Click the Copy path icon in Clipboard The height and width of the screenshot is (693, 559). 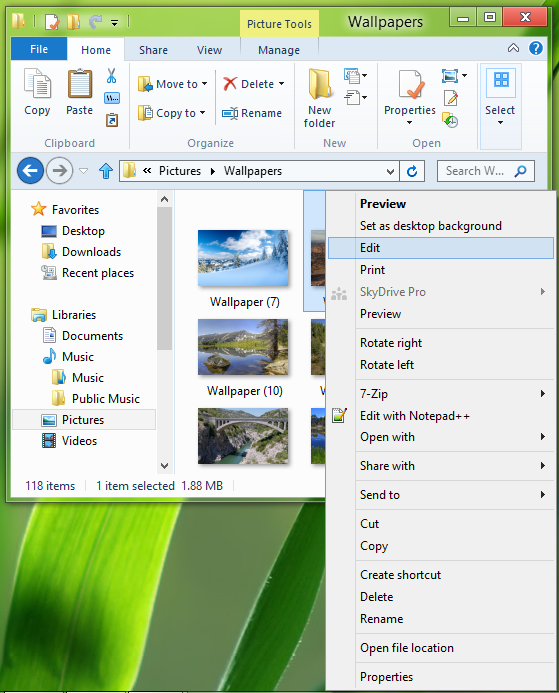112,98
